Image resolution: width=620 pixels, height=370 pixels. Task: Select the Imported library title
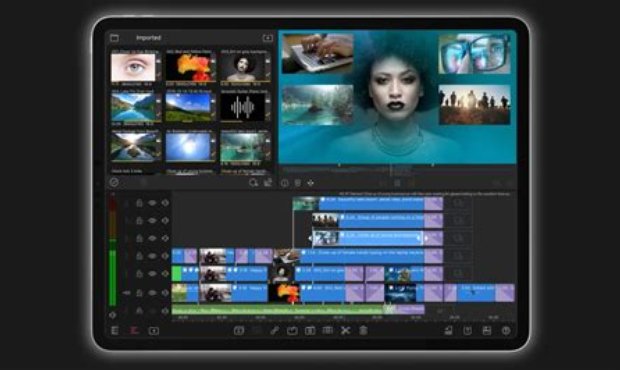pos(148,38)
